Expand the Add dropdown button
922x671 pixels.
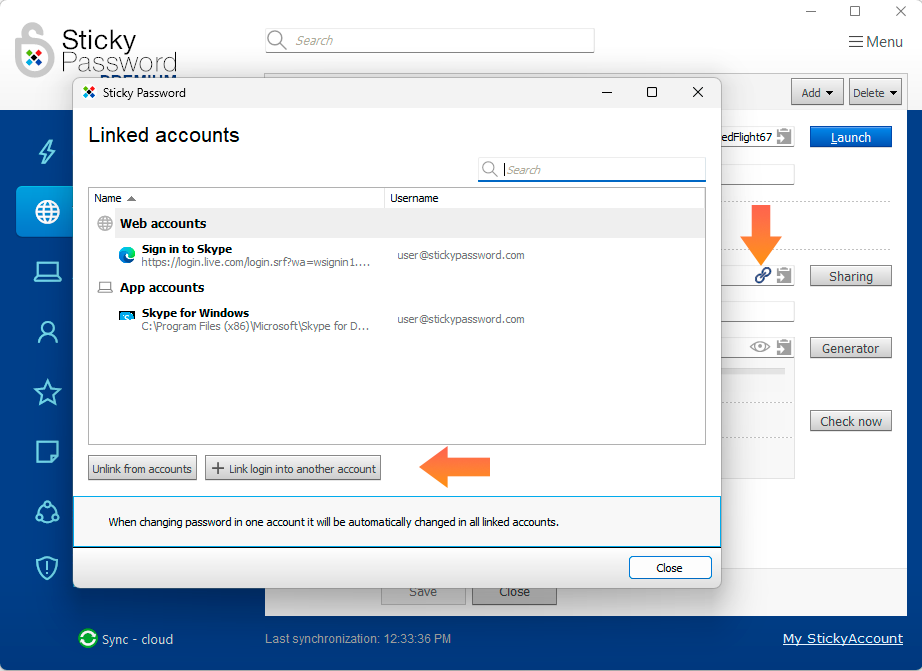pos(817,92)
